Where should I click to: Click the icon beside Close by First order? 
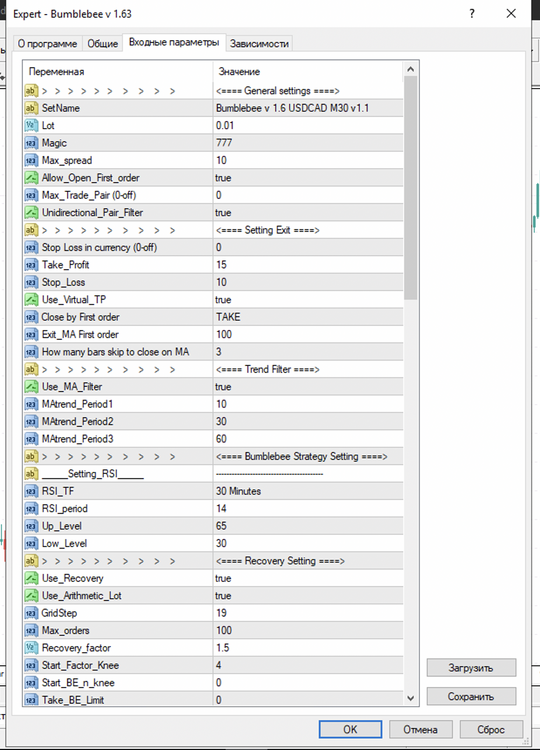point(31,317)
